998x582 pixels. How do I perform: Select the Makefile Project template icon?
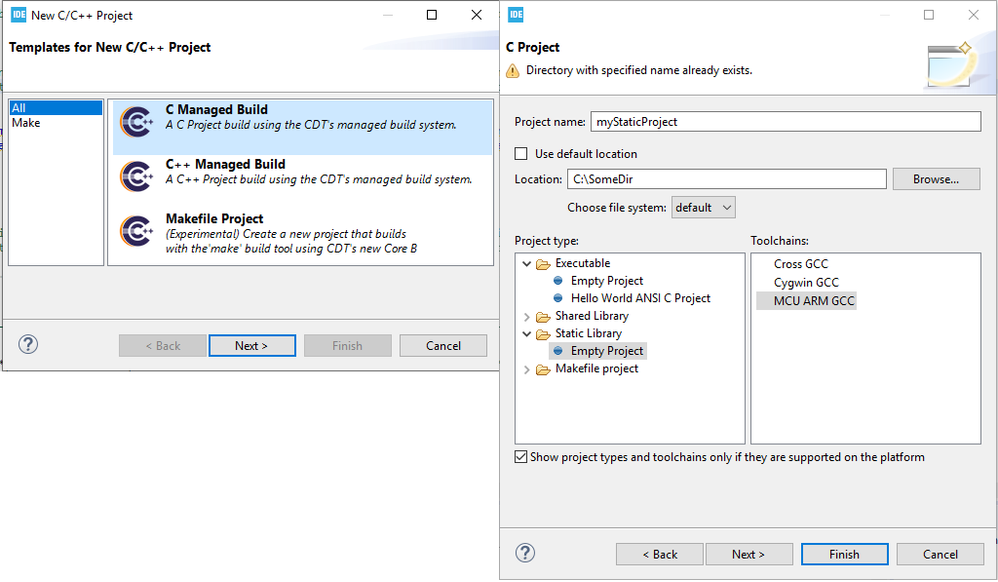[136, 230]
